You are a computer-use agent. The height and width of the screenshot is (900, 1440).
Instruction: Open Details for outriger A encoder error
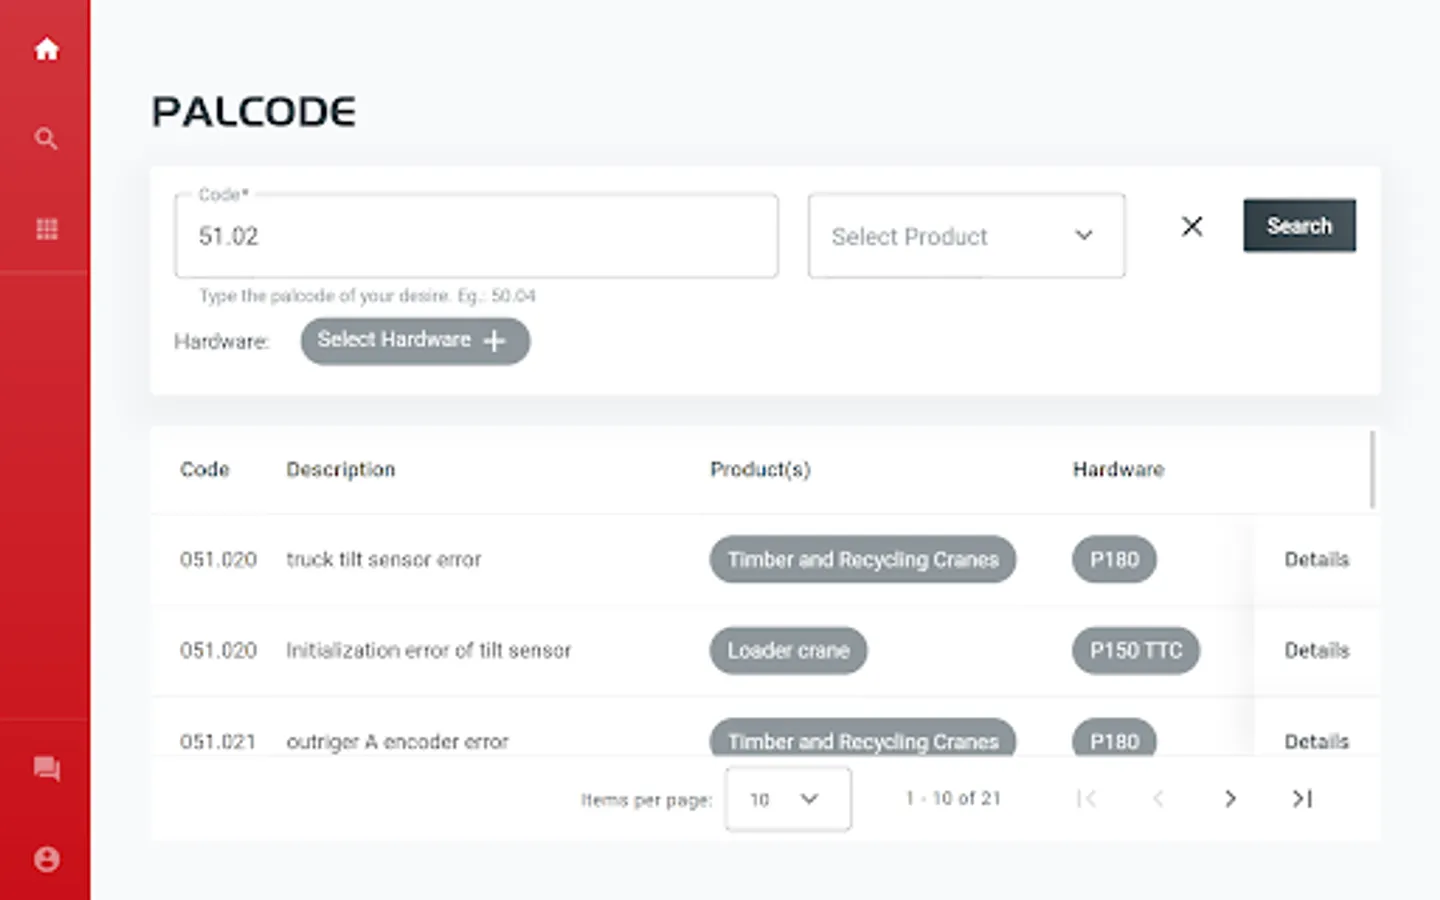[x=1316, y=741]
